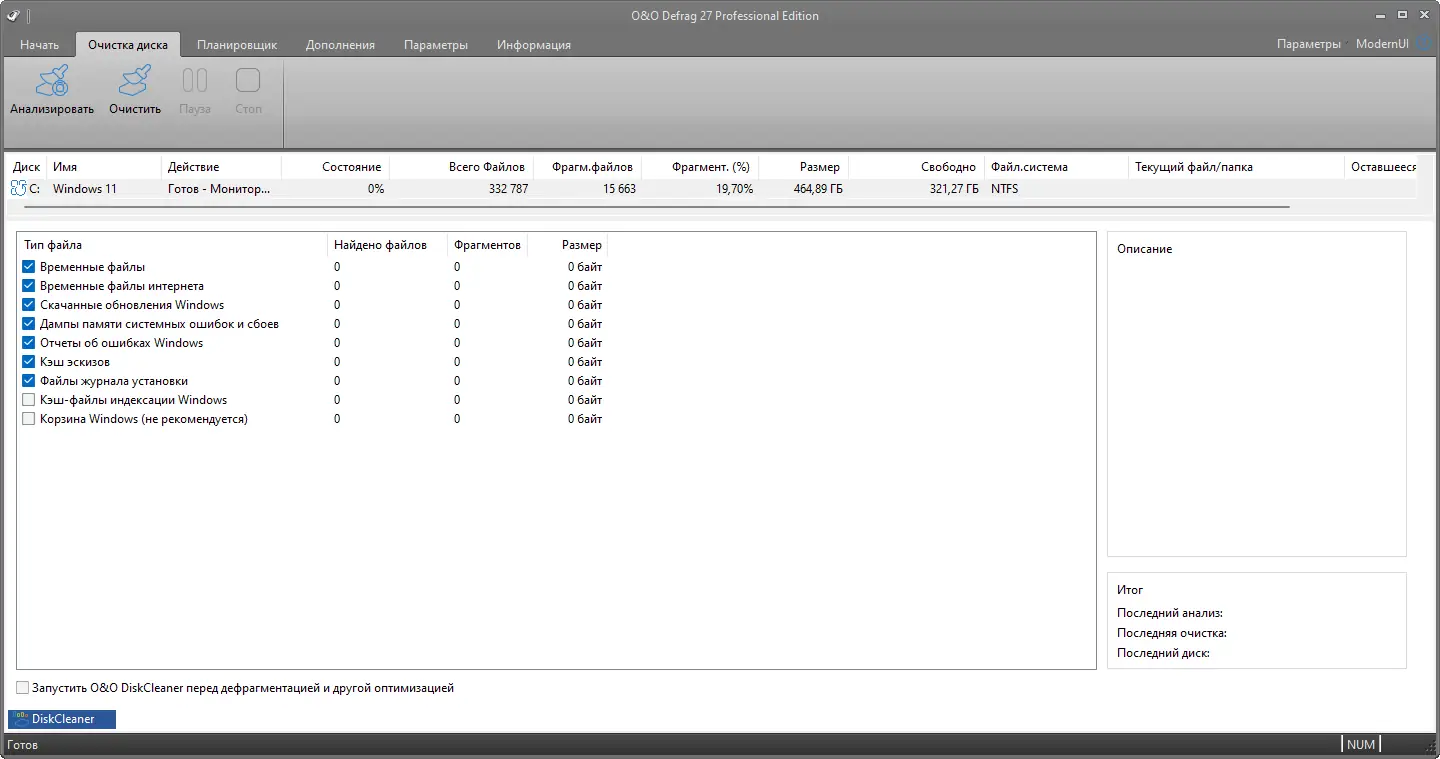Click the Найдено файлов column header
The width and height of the screenshot is (1440, 759).
point(388,245)
